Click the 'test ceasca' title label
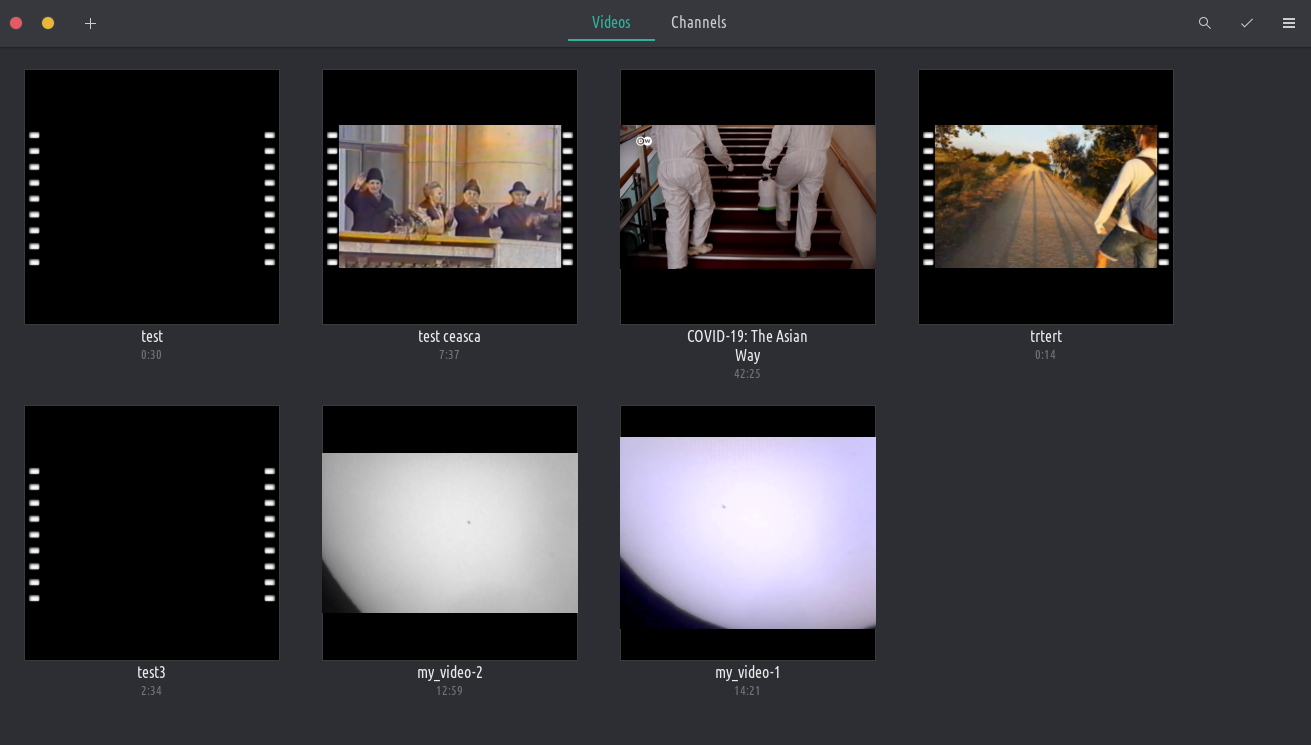Image resolution: width=1311 pixels, height=745 pixels. [x=449, y=336]
